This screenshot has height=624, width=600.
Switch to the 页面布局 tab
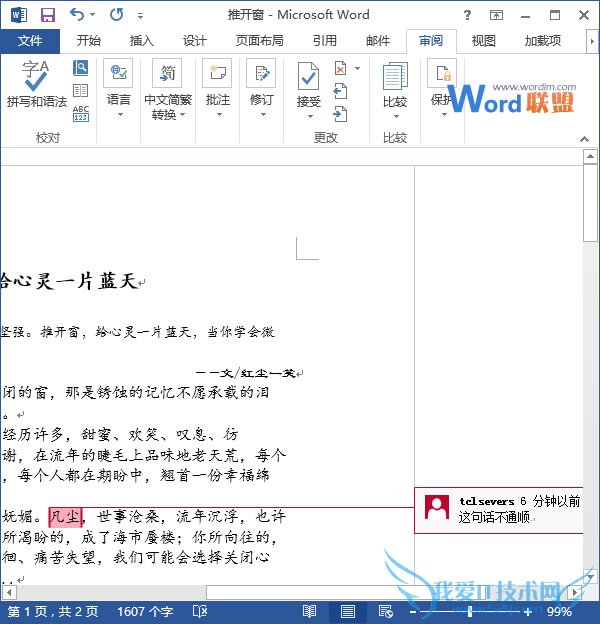click(260, 41)
